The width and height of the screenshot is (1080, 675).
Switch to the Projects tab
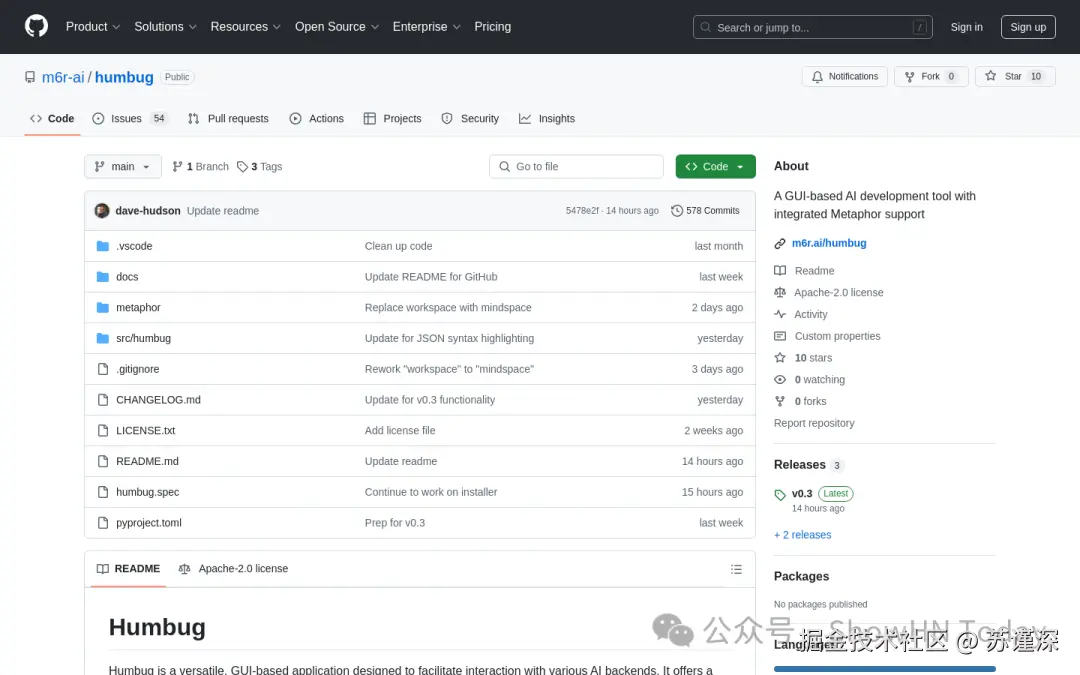click(393, 118)
